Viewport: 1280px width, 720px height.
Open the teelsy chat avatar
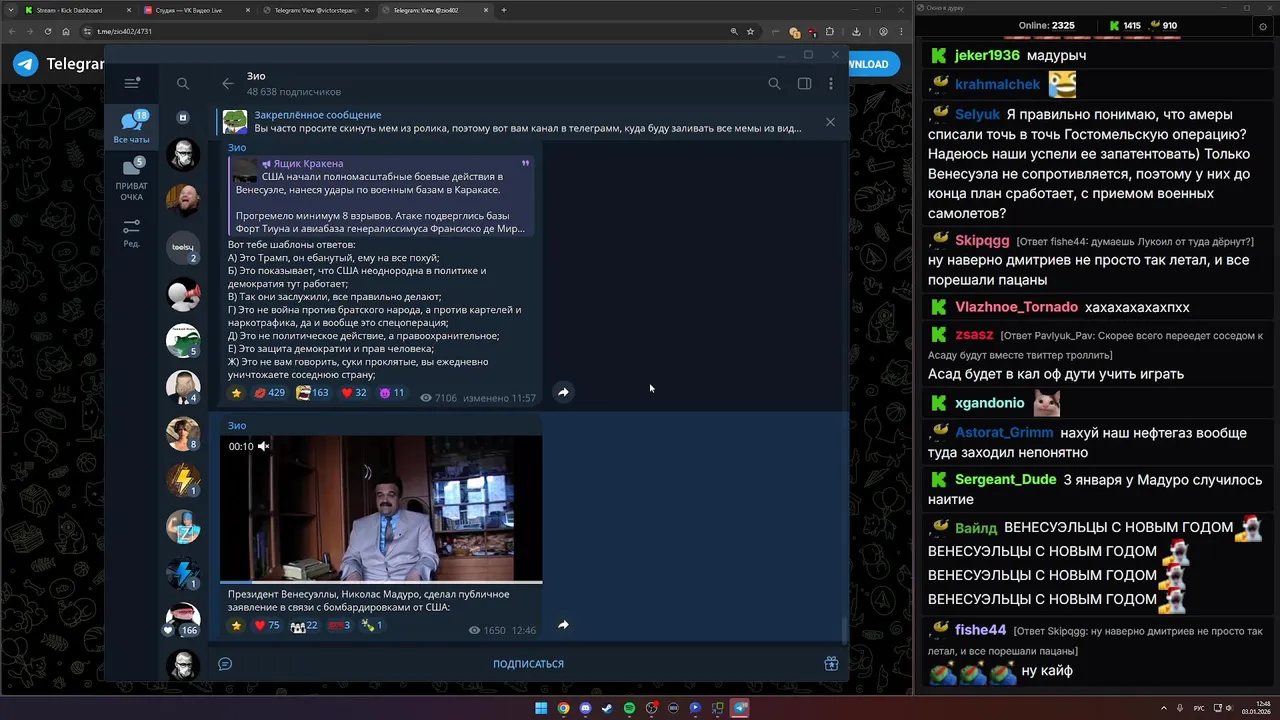pos(183,247)
